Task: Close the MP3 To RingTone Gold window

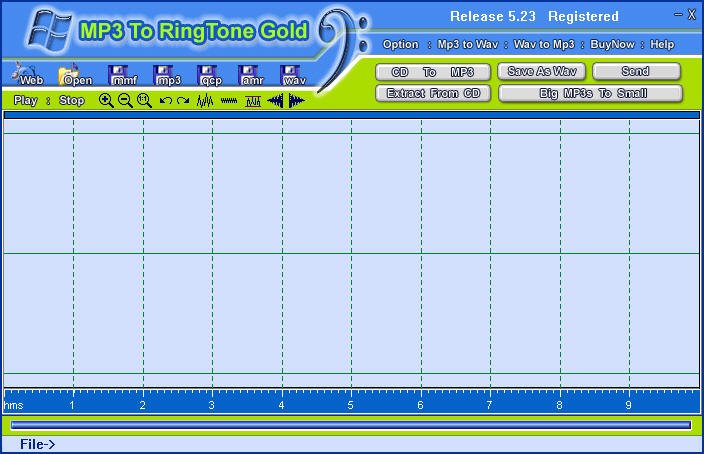Action: 692,15
